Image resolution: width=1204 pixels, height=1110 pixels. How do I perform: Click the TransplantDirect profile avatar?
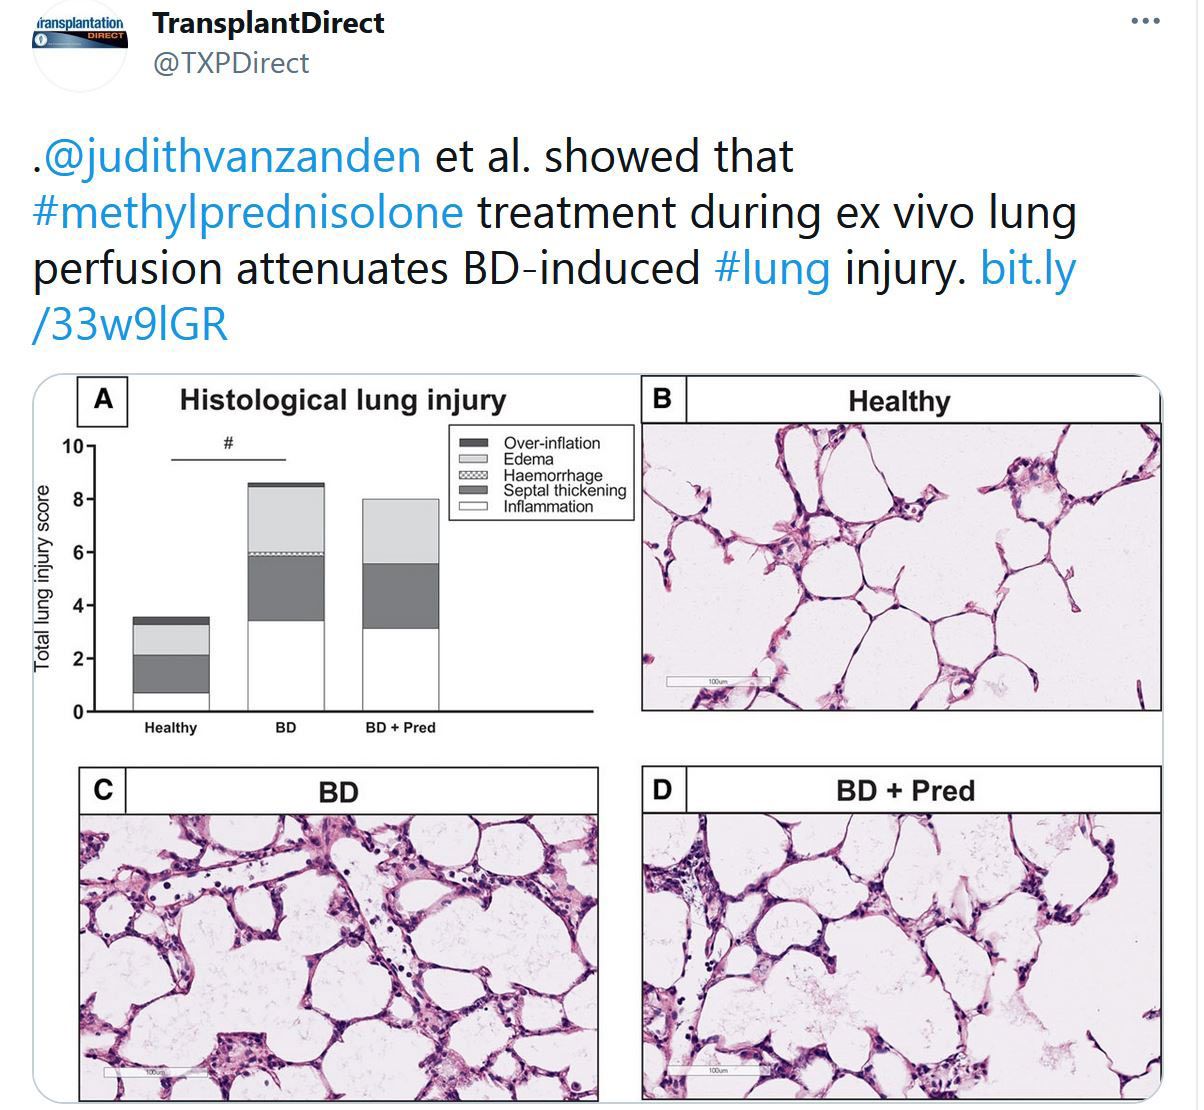78,45
